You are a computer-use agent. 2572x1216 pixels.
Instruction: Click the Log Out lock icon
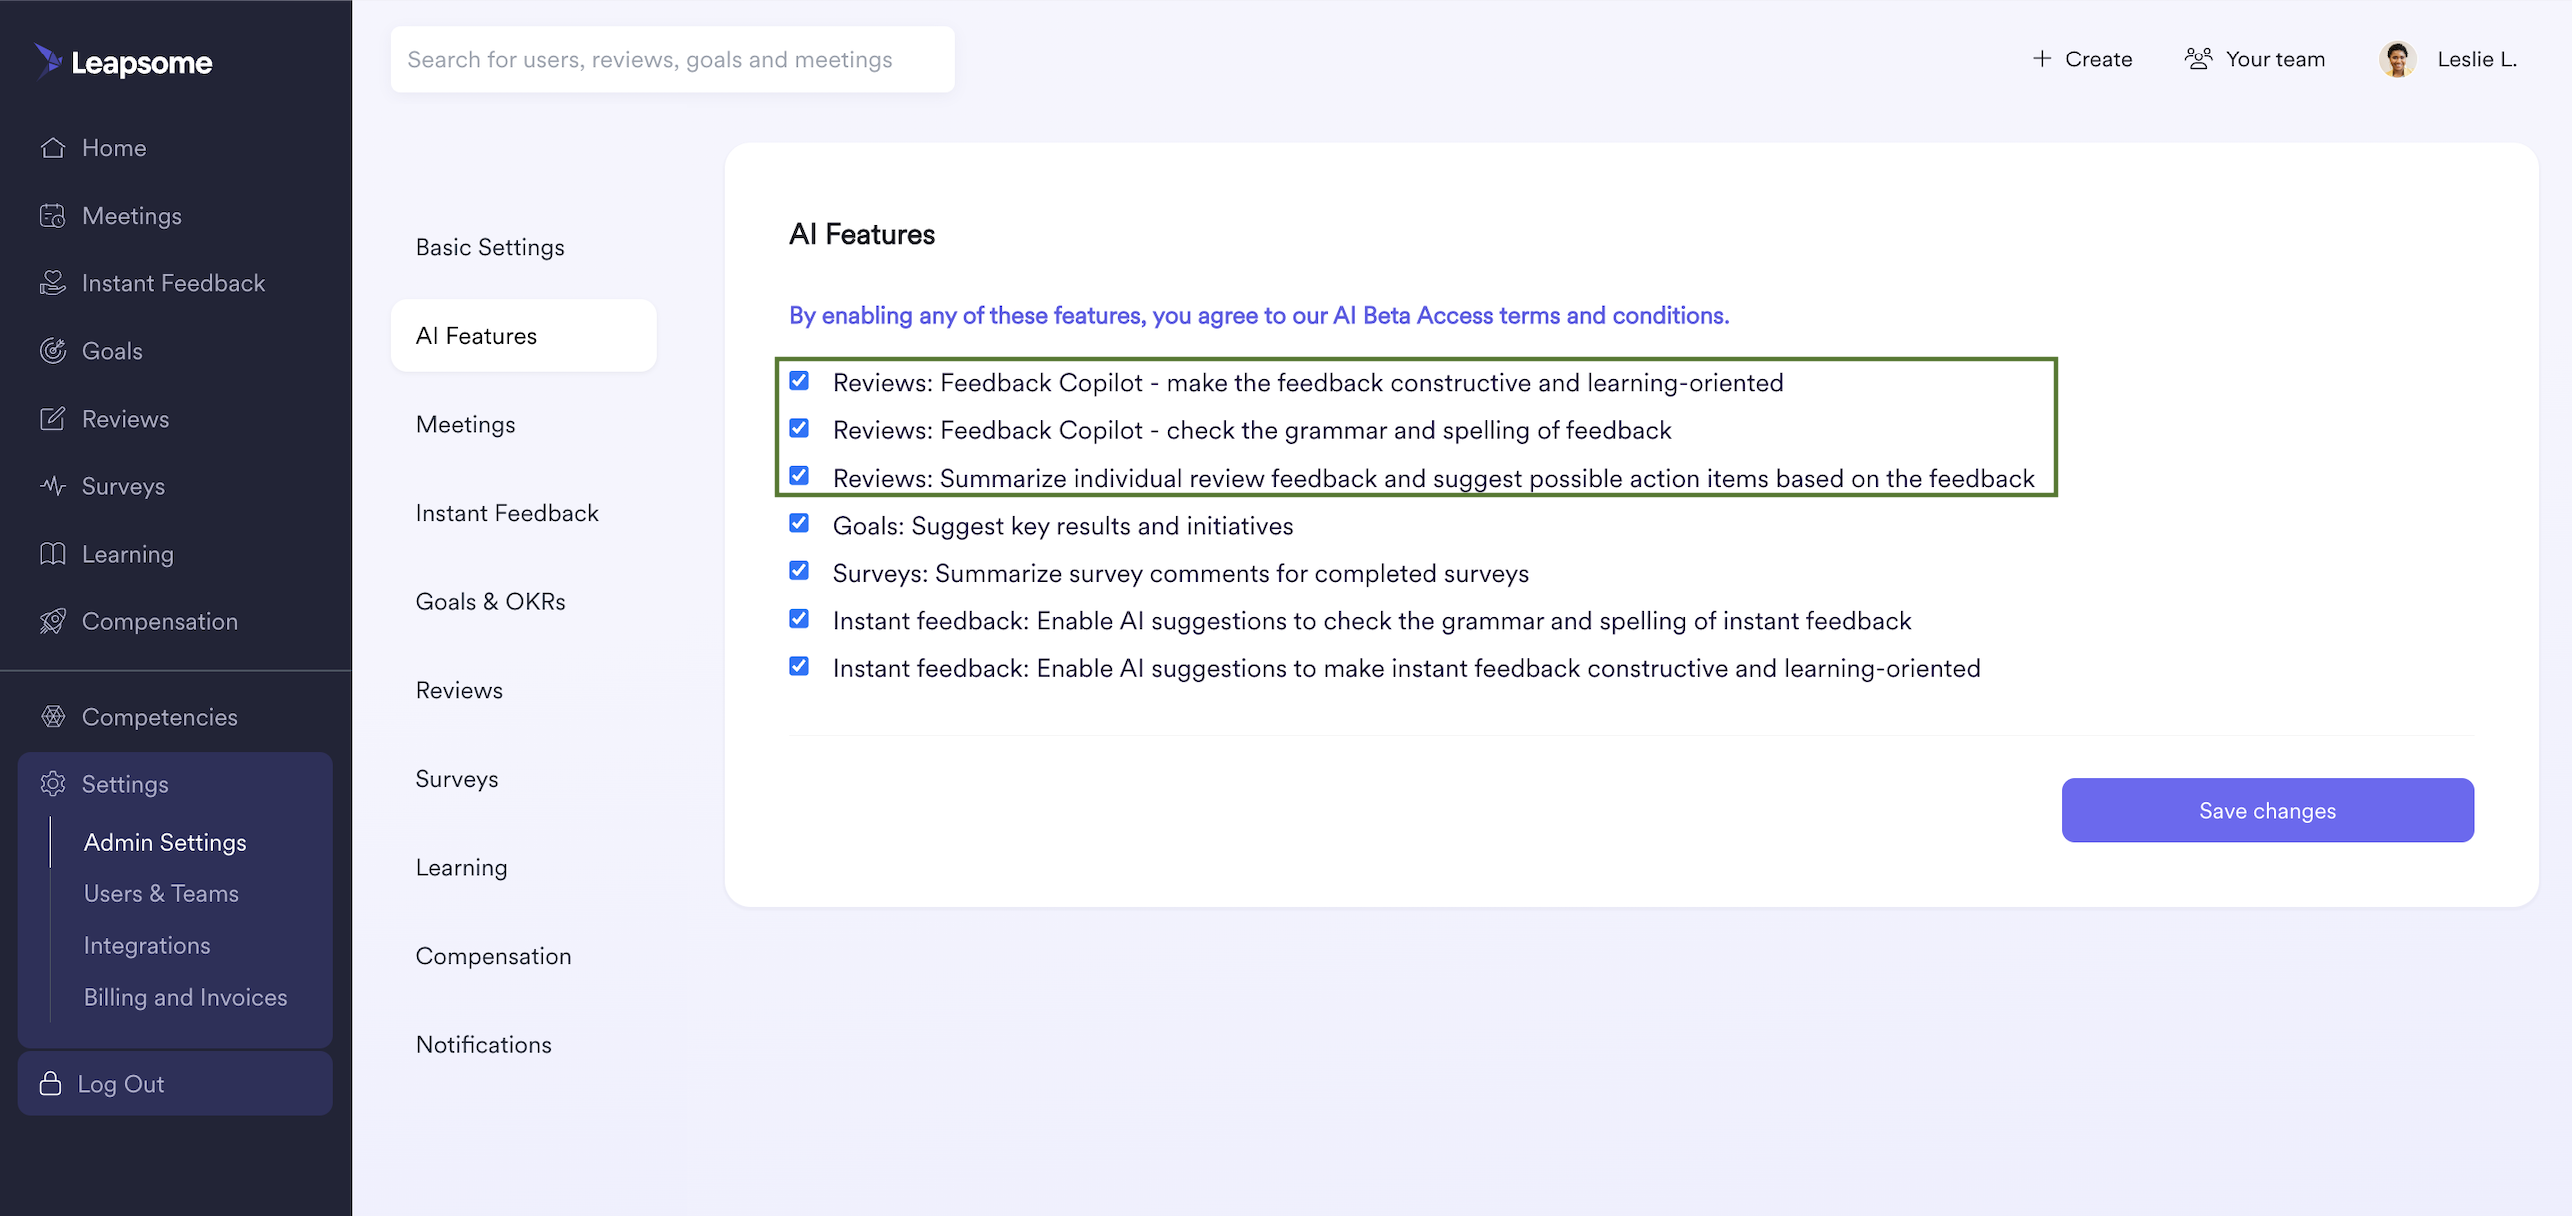coord(50,1084)
